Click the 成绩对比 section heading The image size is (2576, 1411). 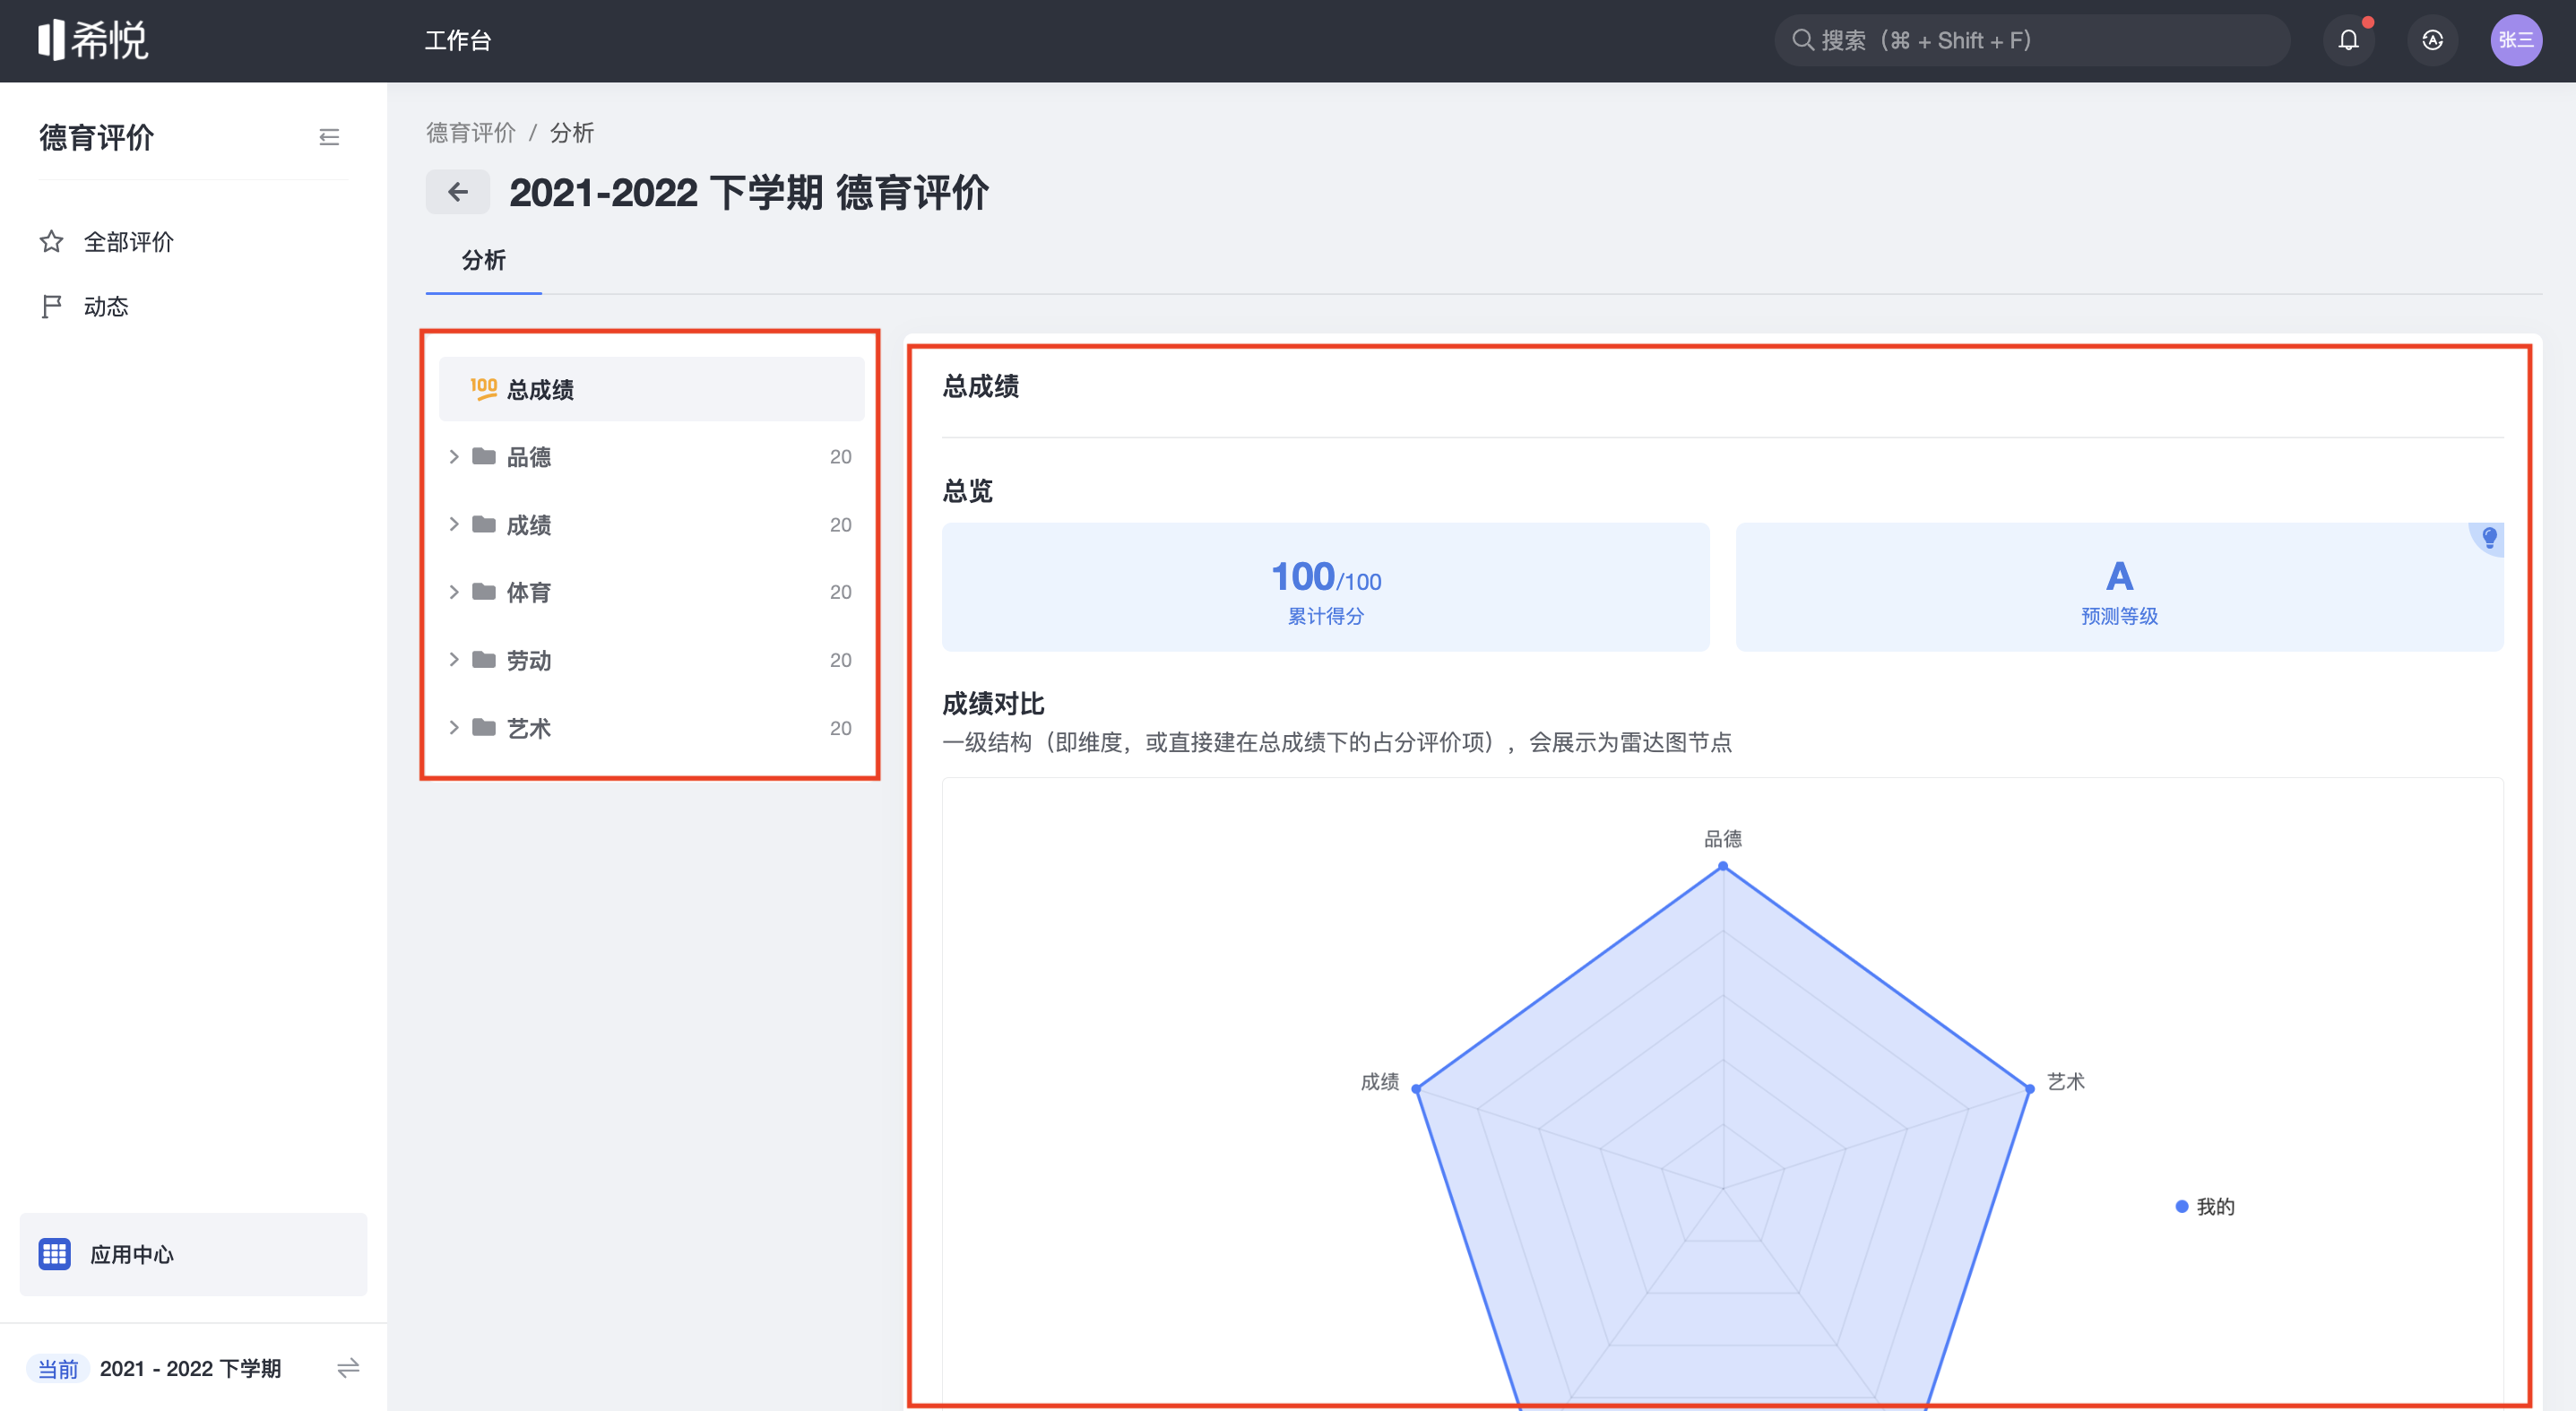(x=993, y=703)
